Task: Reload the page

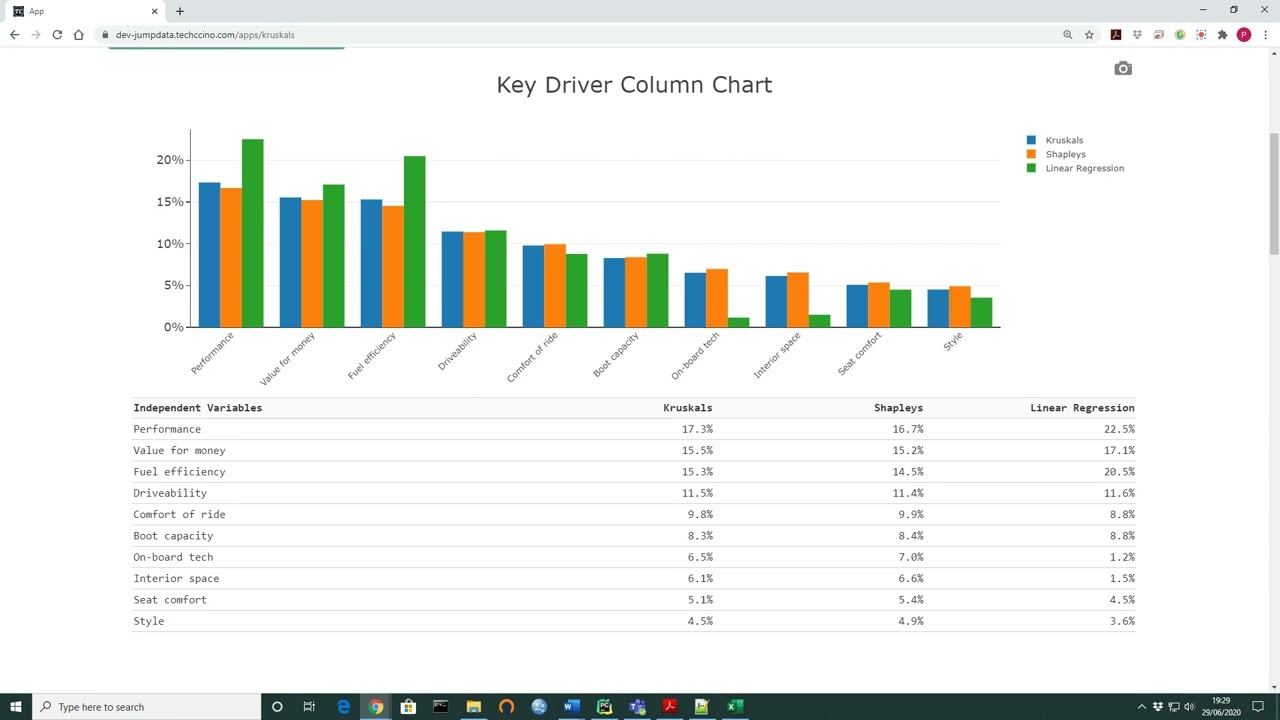Action: pyautogui.click(x=57, y=35)
